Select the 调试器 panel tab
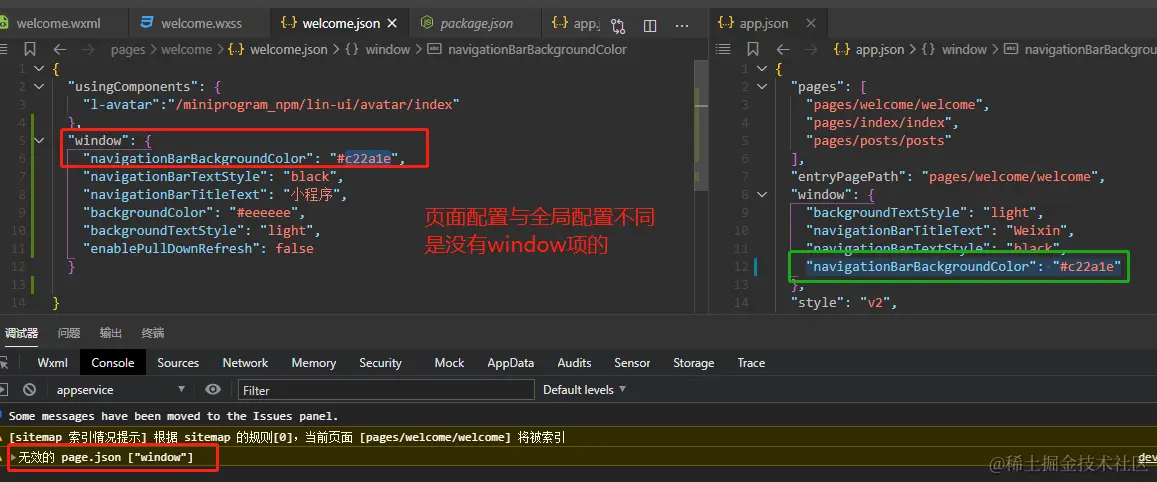 21,333
